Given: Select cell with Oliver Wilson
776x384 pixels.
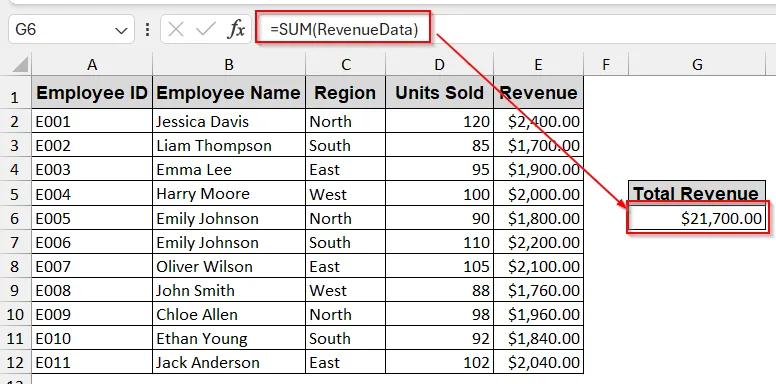Looking at the screenshot, I should (229, 266).
